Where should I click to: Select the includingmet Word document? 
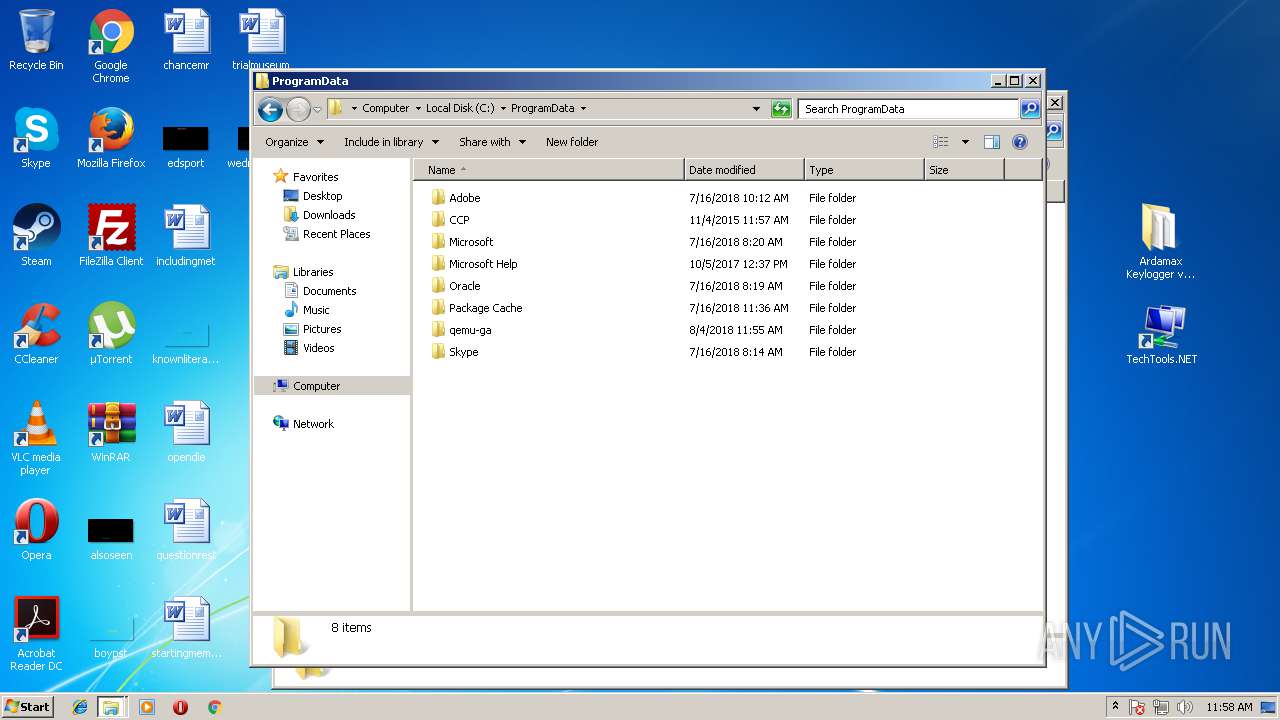click(186, 237)
